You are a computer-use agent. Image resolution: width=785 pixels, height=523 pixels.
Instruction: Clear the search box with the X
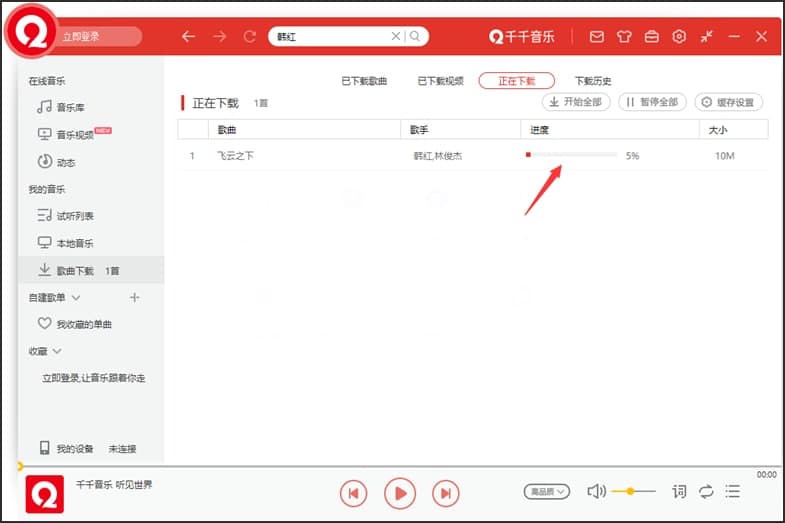click(x=396, y=37)
